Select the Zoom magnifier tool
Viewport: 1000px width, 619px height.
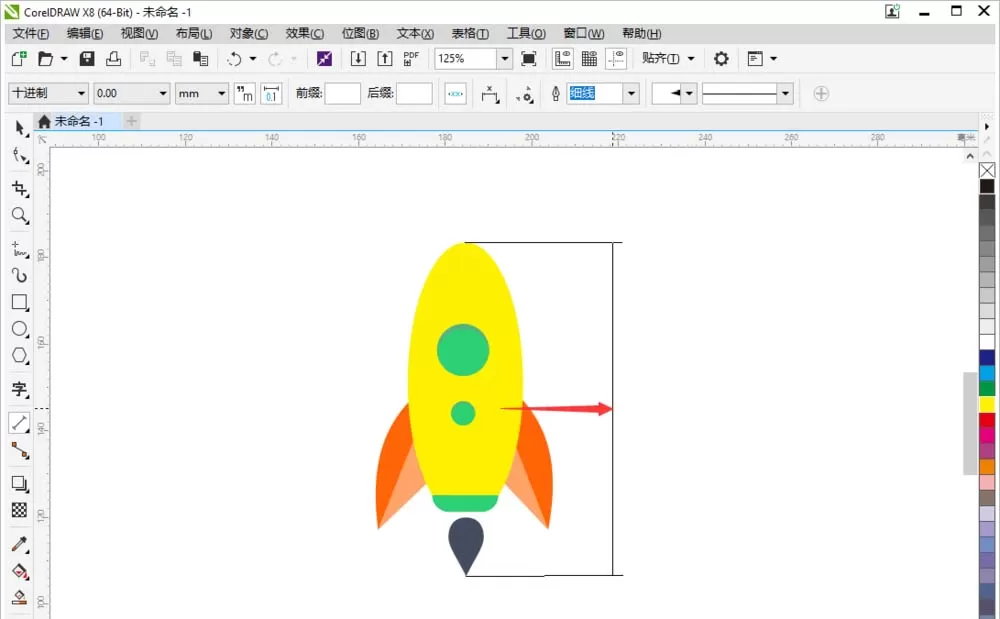click(x=20, y=215)
